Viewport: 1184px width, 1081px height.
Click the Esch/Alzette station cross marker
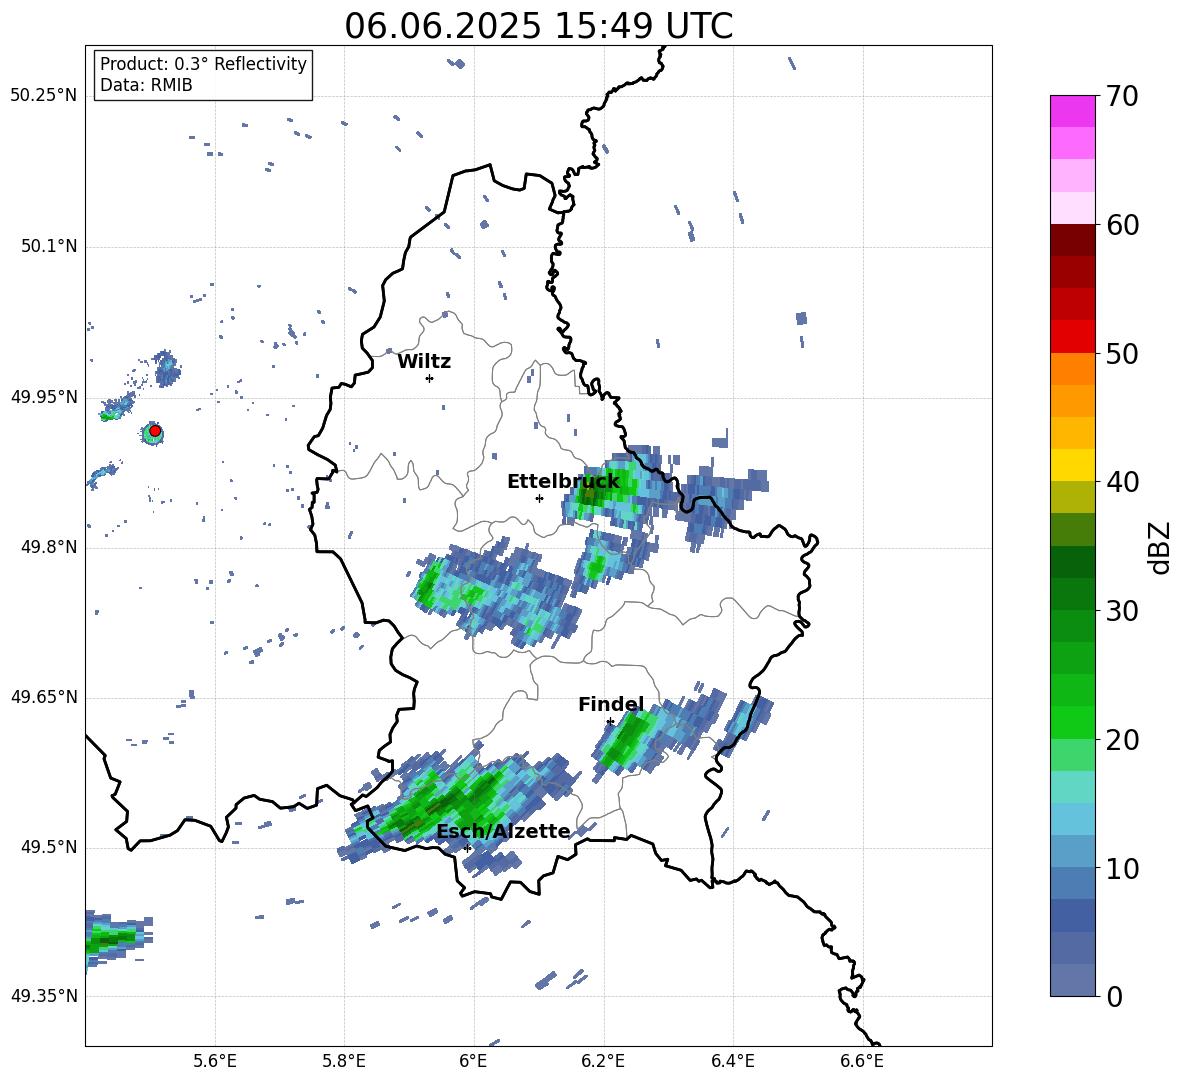coord(467,848)
